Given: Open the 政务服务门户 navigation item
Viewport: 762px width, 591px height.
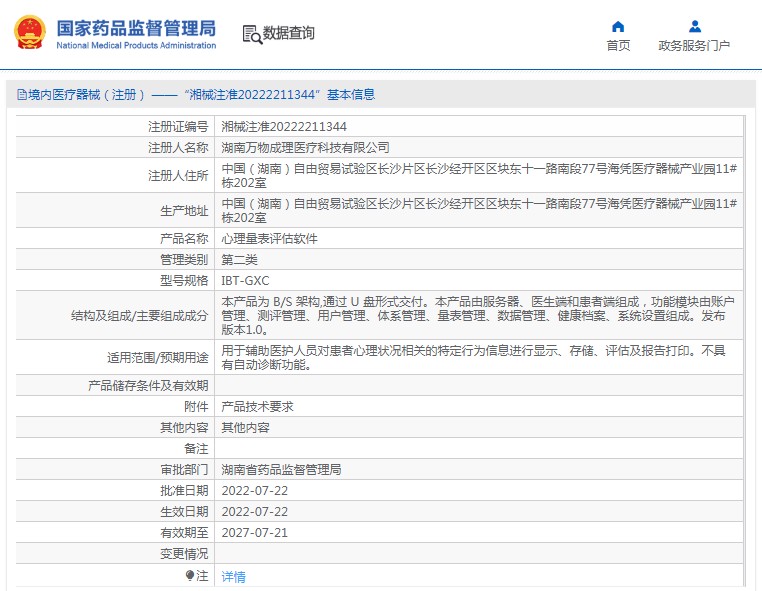Looking at the screenshot, I should [694, 45].
